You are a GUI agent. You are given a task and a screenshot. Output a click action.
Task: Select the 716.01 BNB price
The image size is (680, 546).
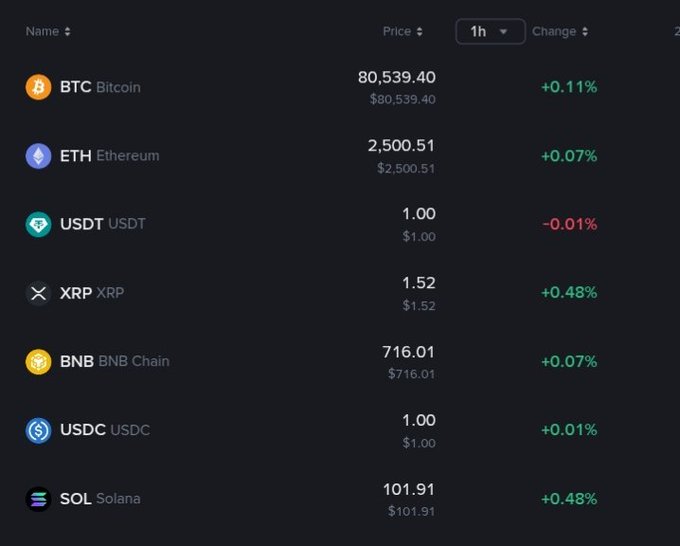[x=408, y=352]
